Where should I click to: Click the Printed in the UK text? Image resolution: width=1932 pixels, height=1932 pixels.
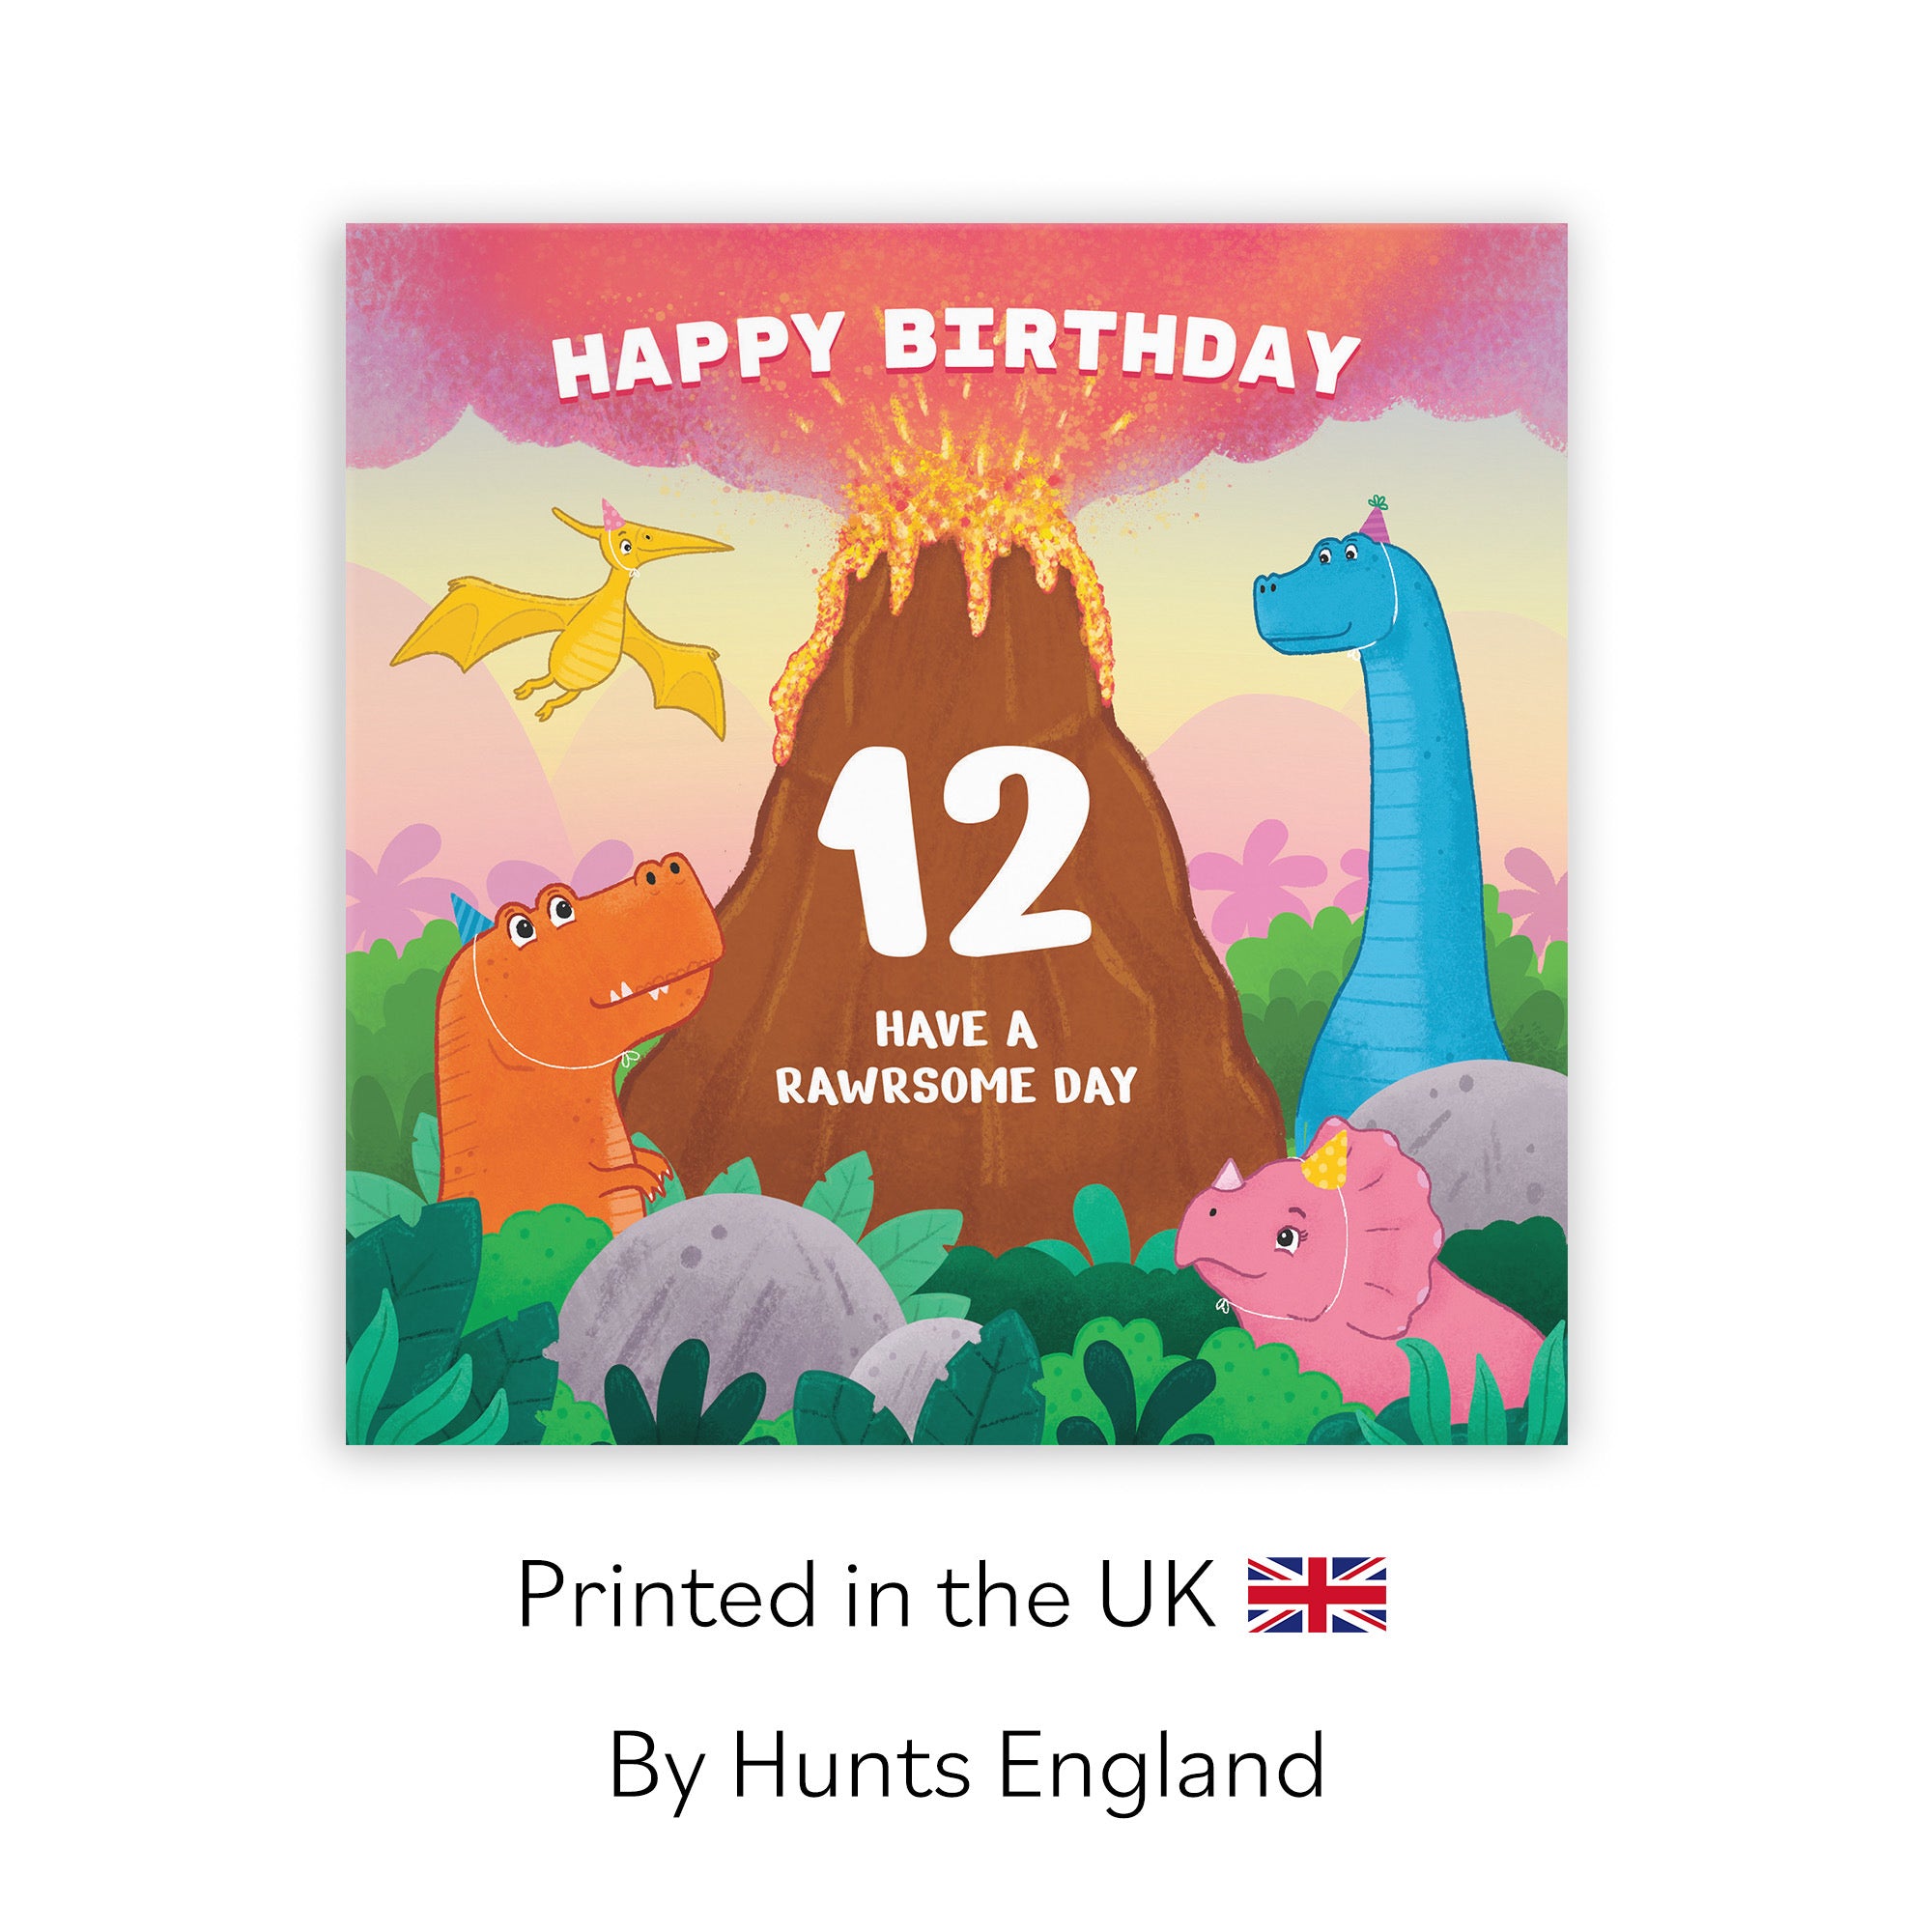(x=866, y=1596)
